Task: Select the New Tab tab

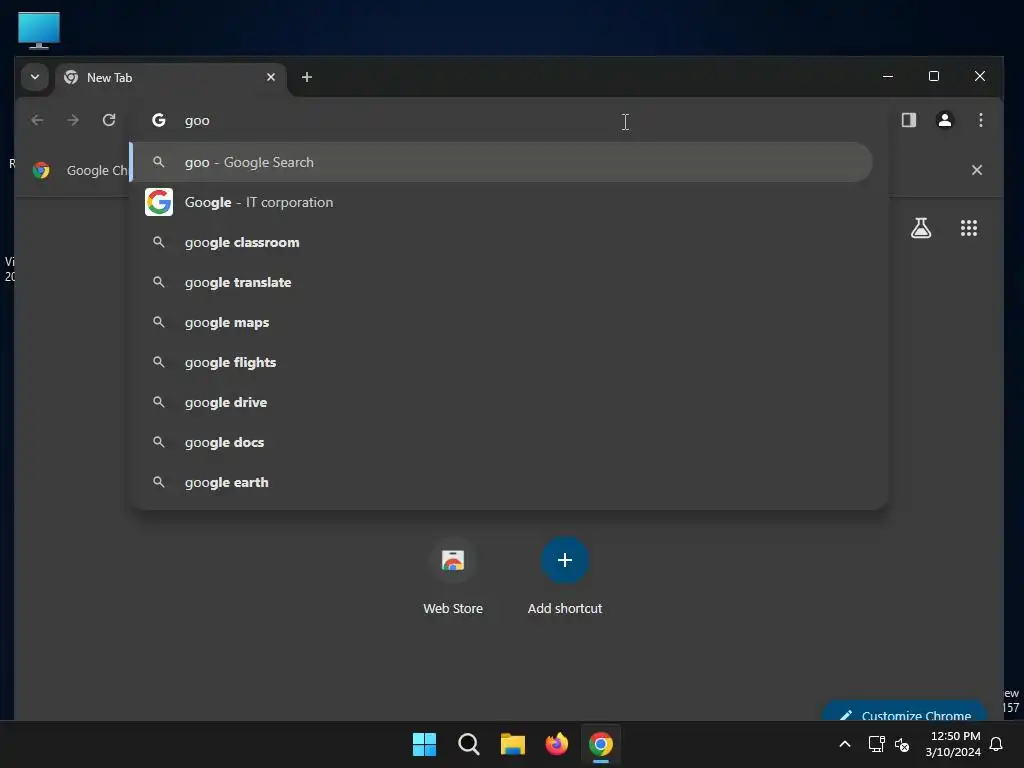Action: coord(171,78)
